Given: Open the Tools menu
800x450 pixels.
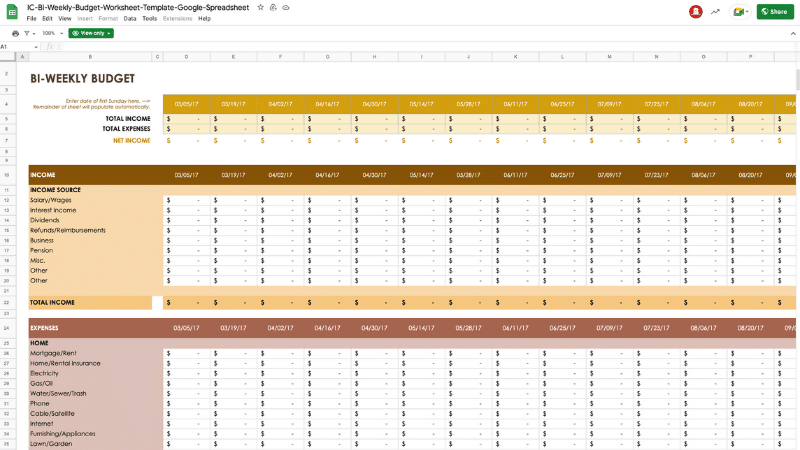Looking at the screenshot, I should (149, 18).
